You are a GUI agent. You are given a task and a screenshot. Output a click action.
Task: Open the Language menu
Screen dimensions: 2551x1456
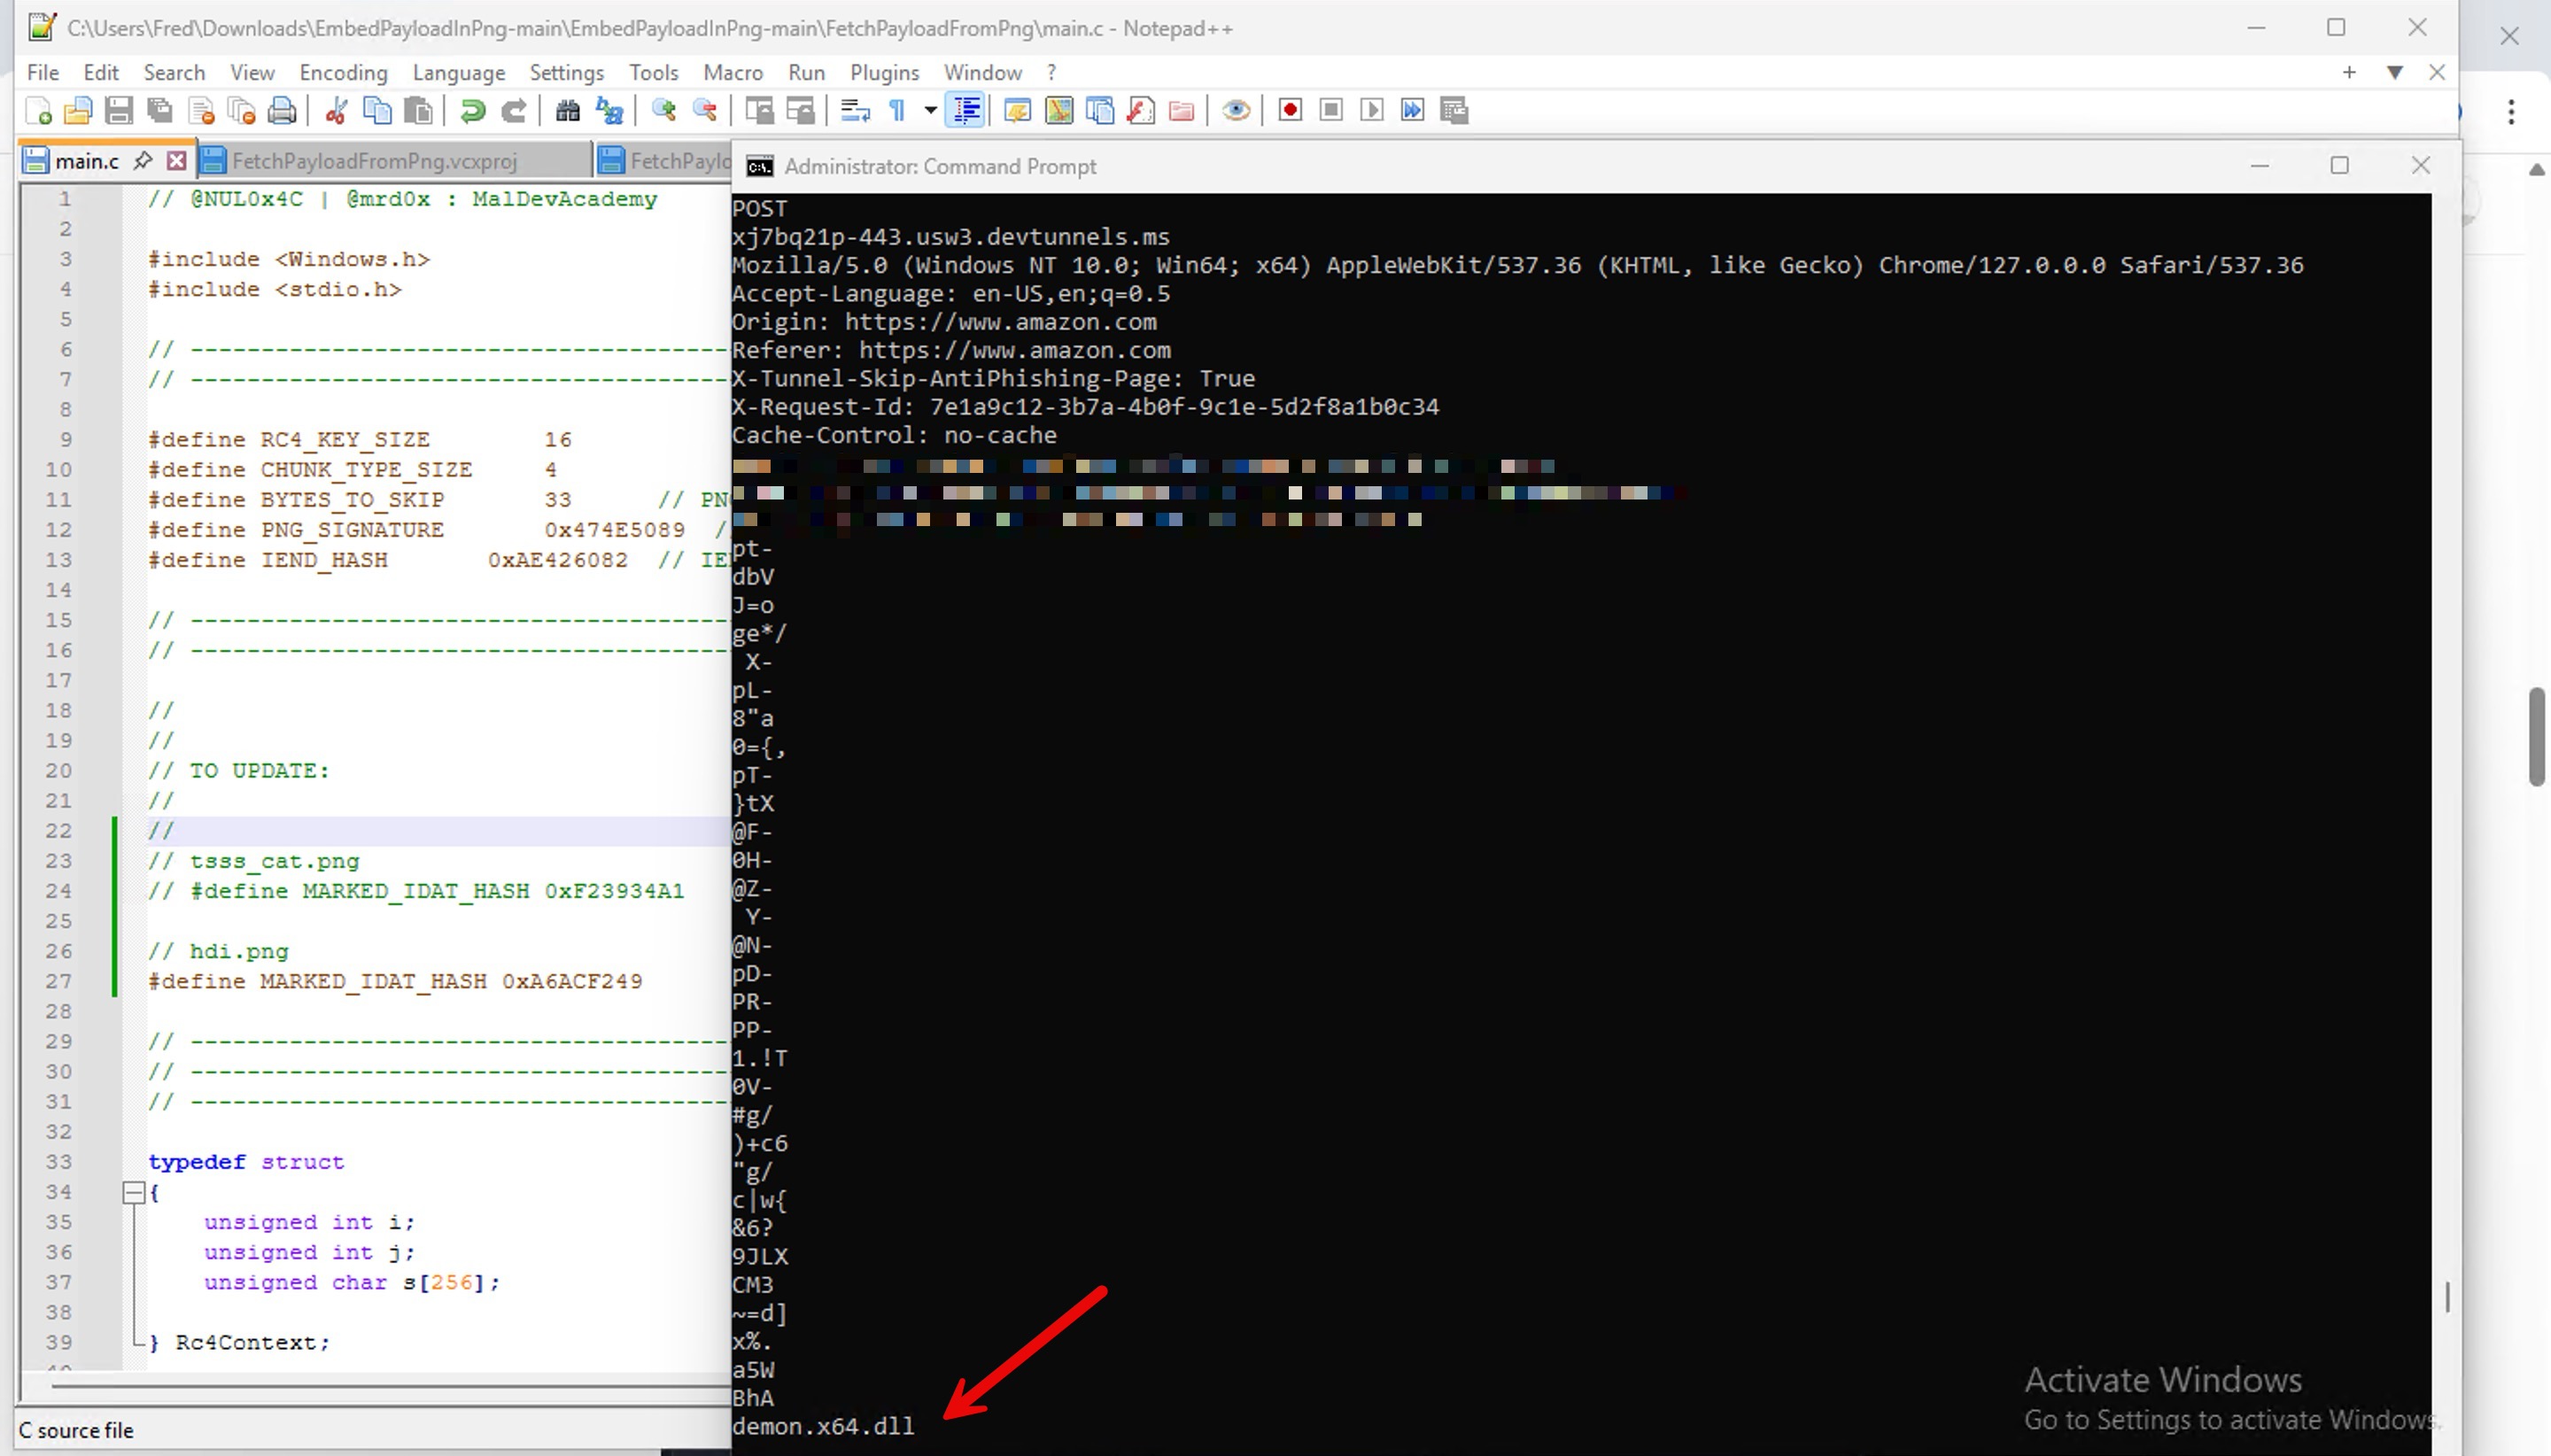point(459,72)
